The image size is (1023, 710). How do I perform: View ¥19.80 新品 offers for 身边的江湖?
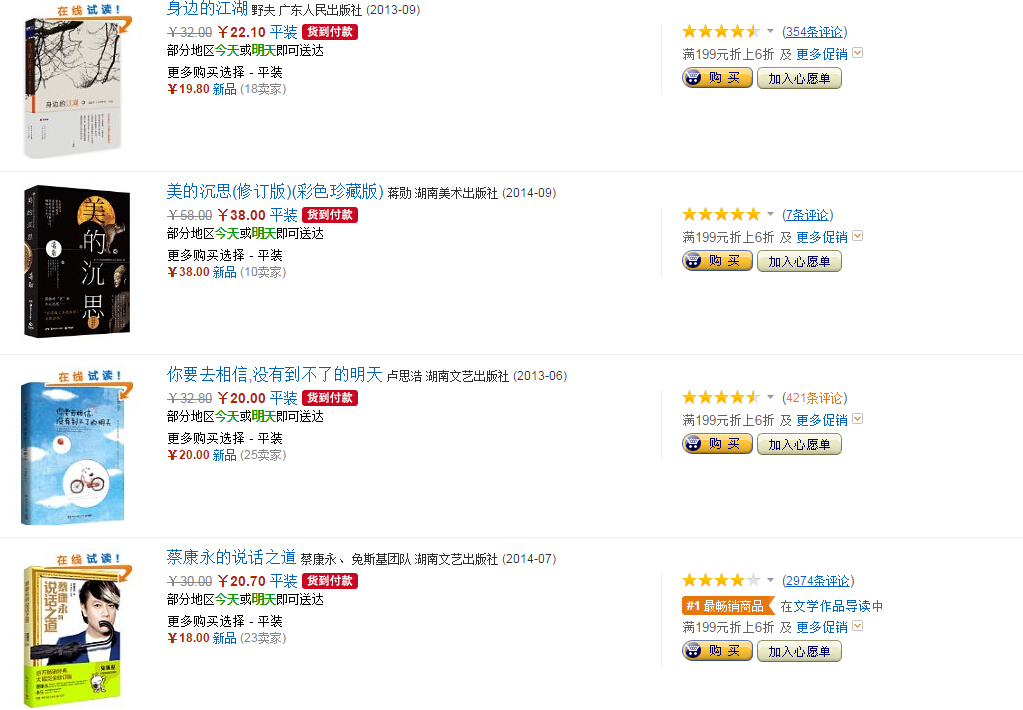click(x=202, y=89)
